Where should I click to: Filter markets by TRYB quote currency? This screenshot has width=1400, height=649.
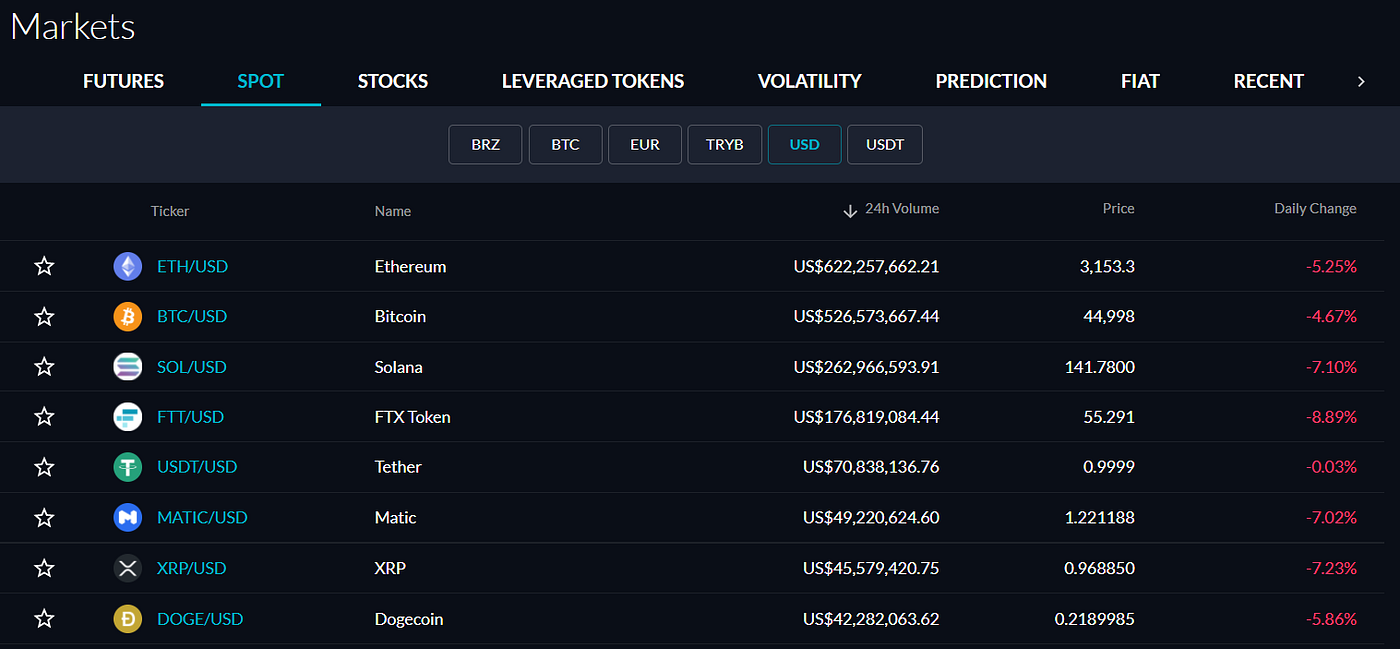725,144
